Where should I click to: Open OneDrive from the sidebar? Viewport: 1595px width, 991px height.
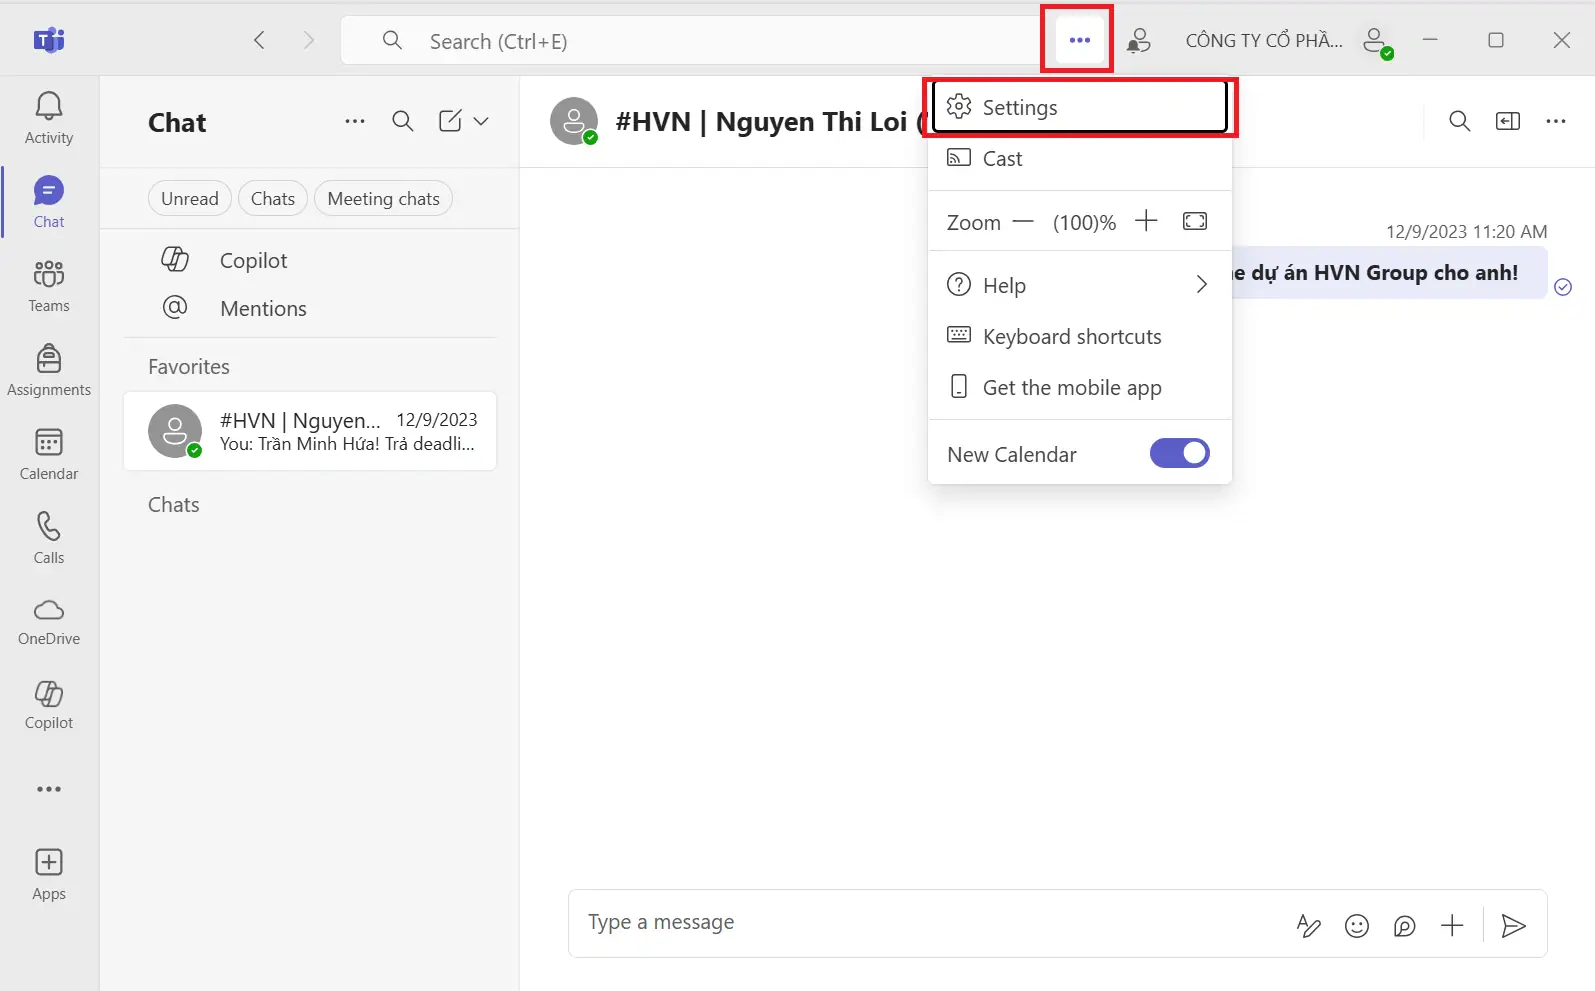click(x=48, y=622)
